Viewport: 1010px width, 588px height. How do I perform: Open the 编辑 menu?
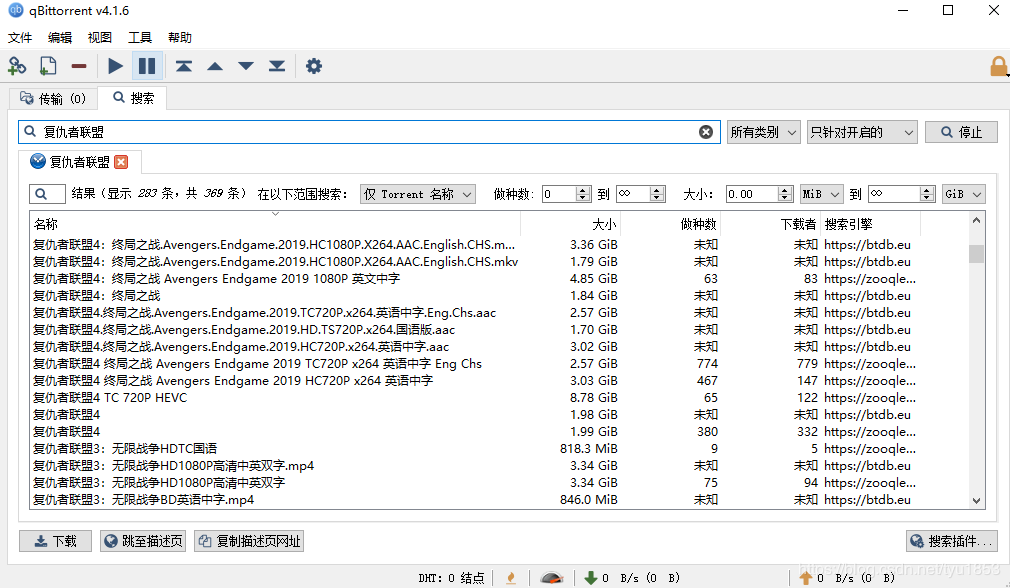[x=60, y=37]
